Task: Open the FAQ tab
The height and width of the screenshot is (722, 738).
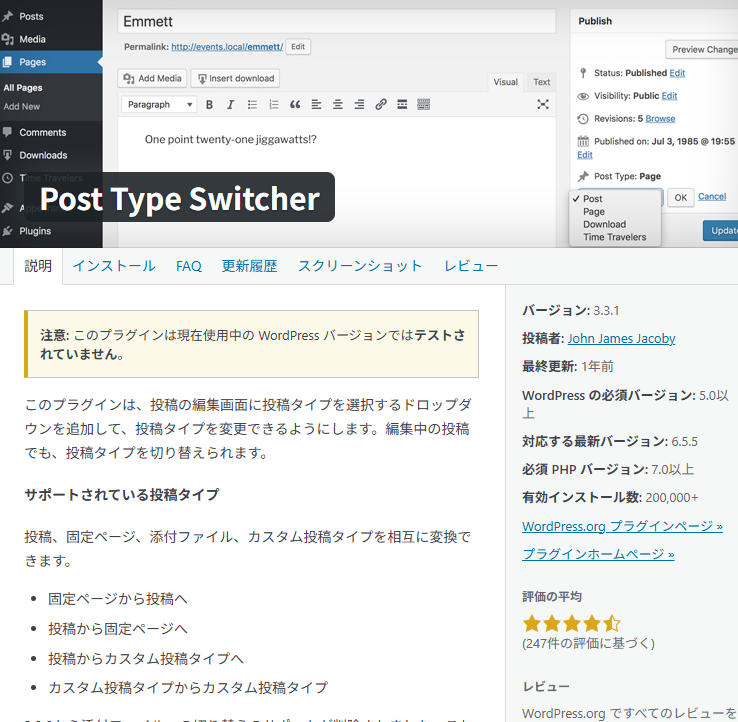Action: [189, 266]
